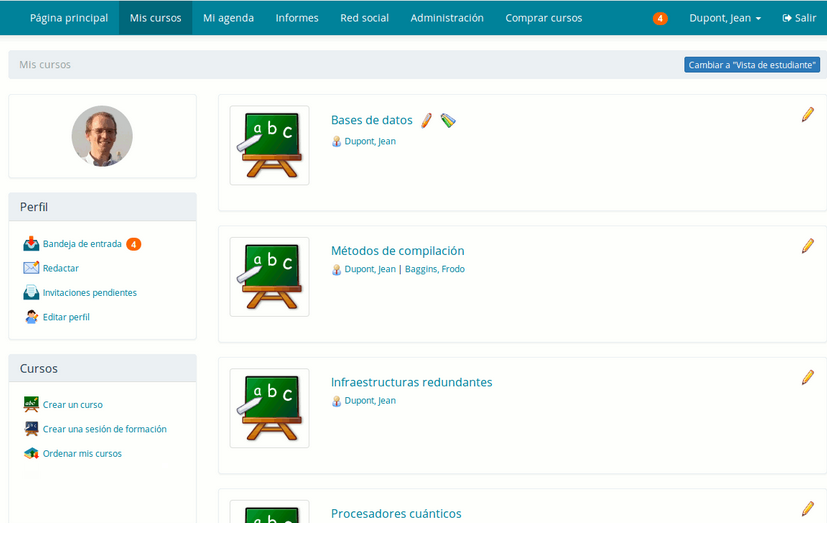This screenshot has width=827, height=540.
Task: Go to the Red social tab
Action: point(364,18)
